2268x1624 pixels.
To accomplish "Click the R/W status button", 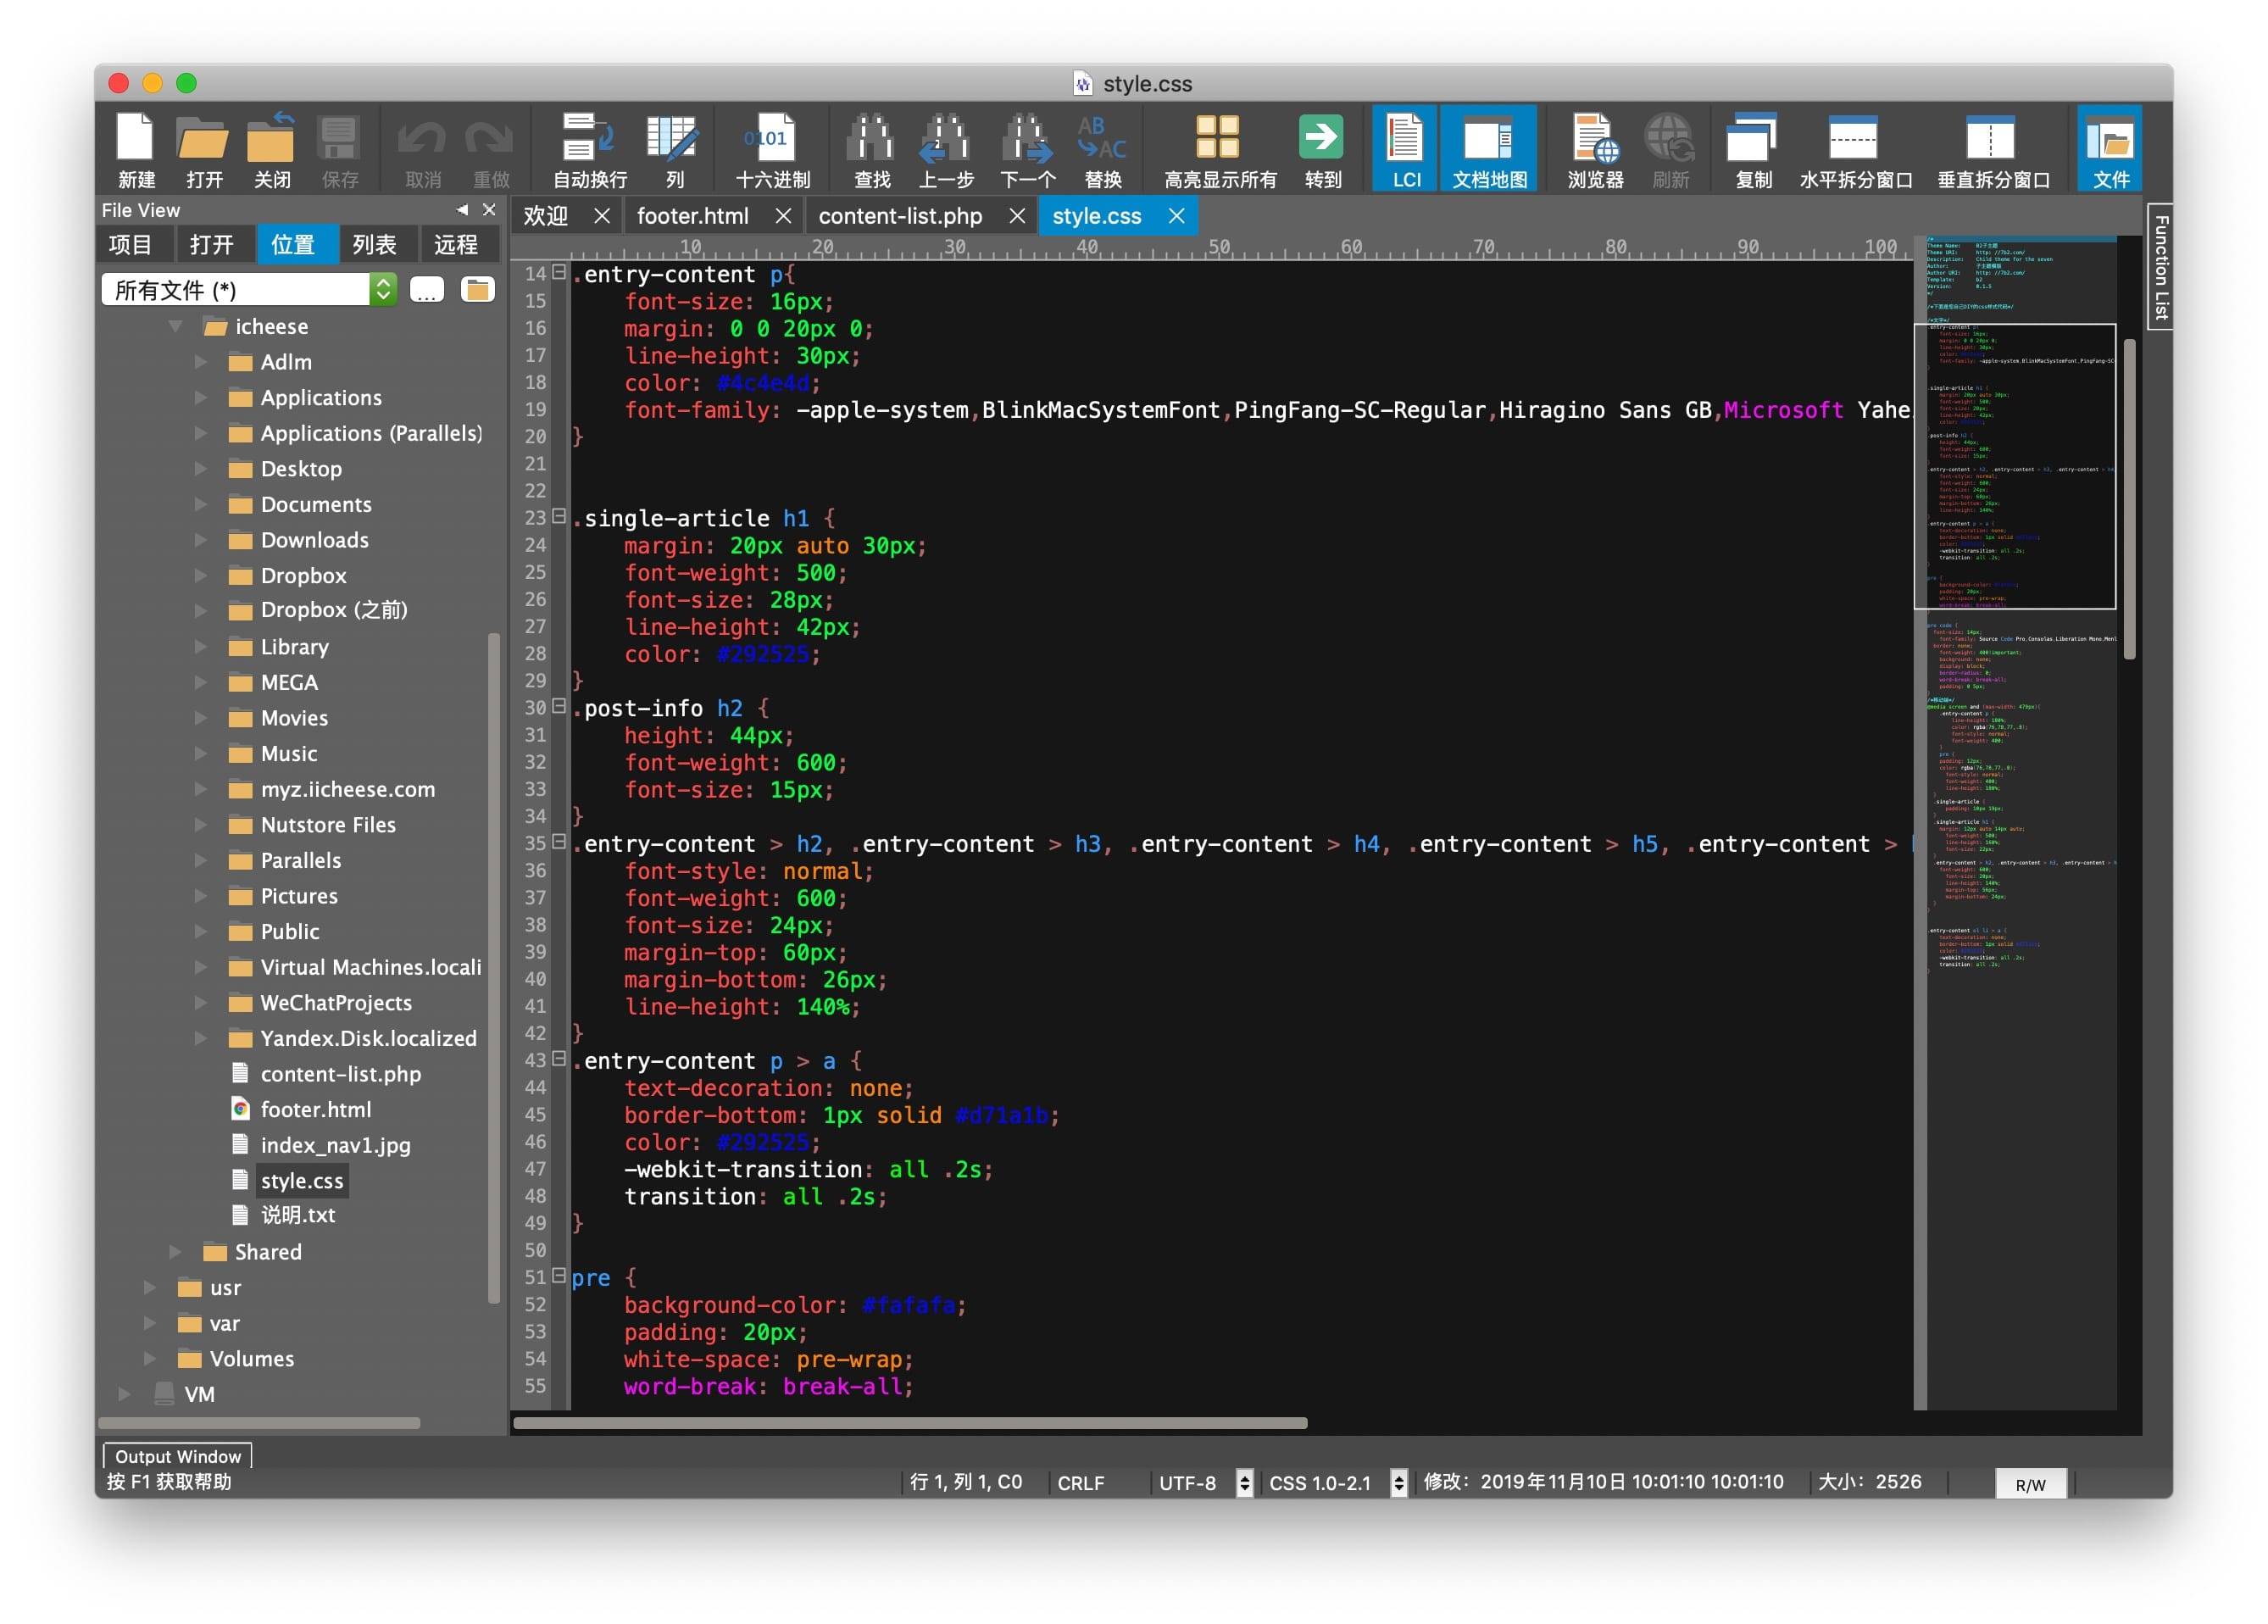I will tap(2029, 1484).
